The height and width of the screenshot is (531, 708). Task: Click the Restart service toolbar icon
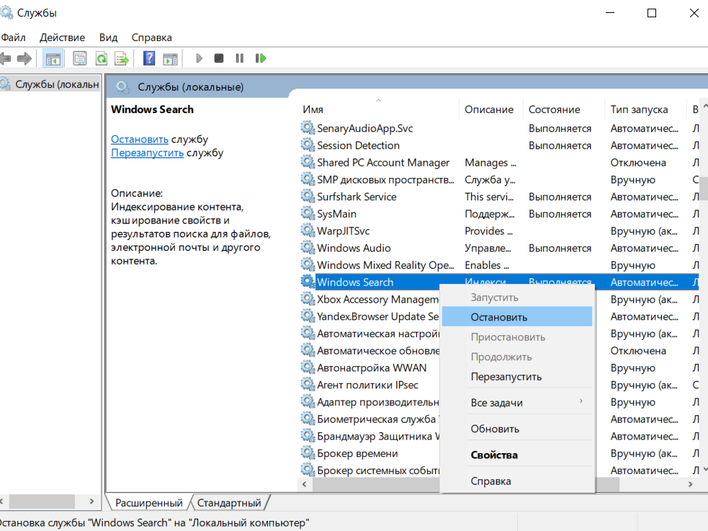point(261,59)
